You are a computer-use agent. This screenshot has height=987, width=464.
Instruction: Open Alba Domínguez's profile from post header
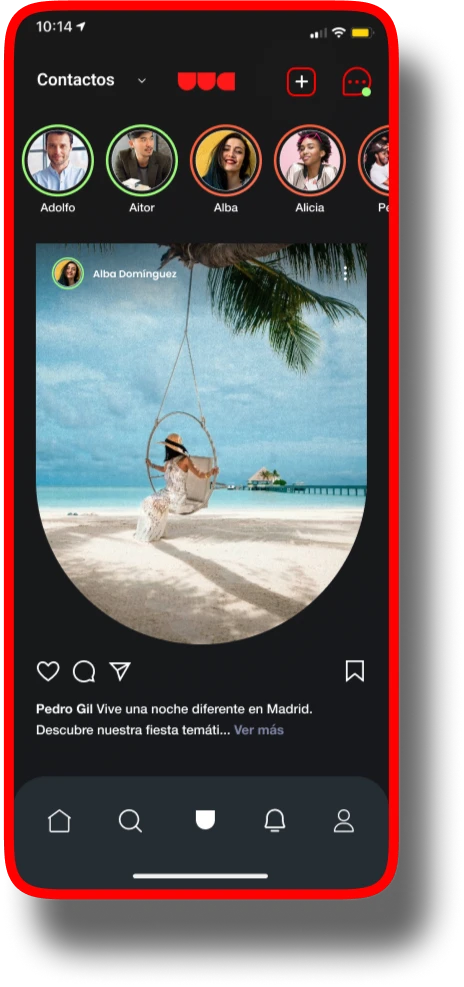(134, 274)
